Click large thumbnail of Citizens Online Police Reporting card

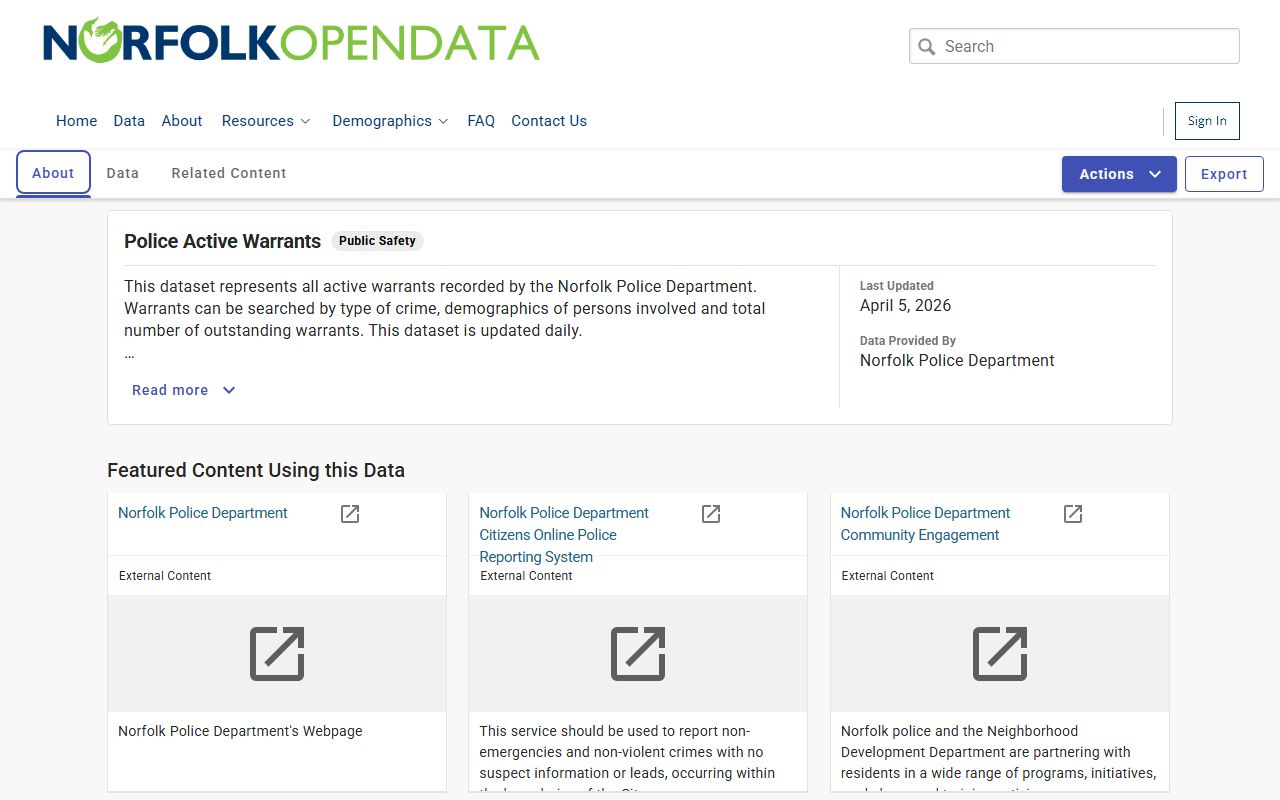638,654
